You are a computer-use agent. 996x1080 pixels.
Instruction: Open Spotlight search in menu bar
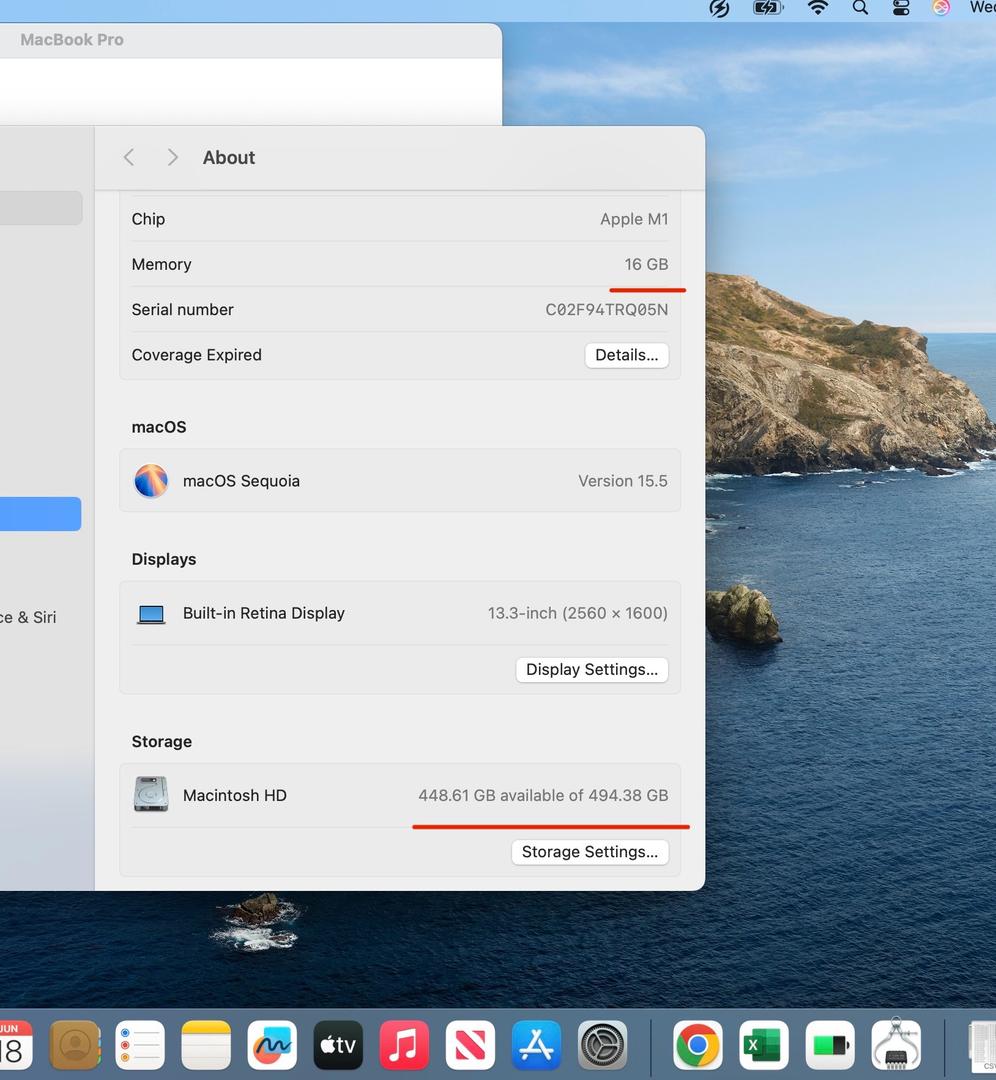pos(860,9)
